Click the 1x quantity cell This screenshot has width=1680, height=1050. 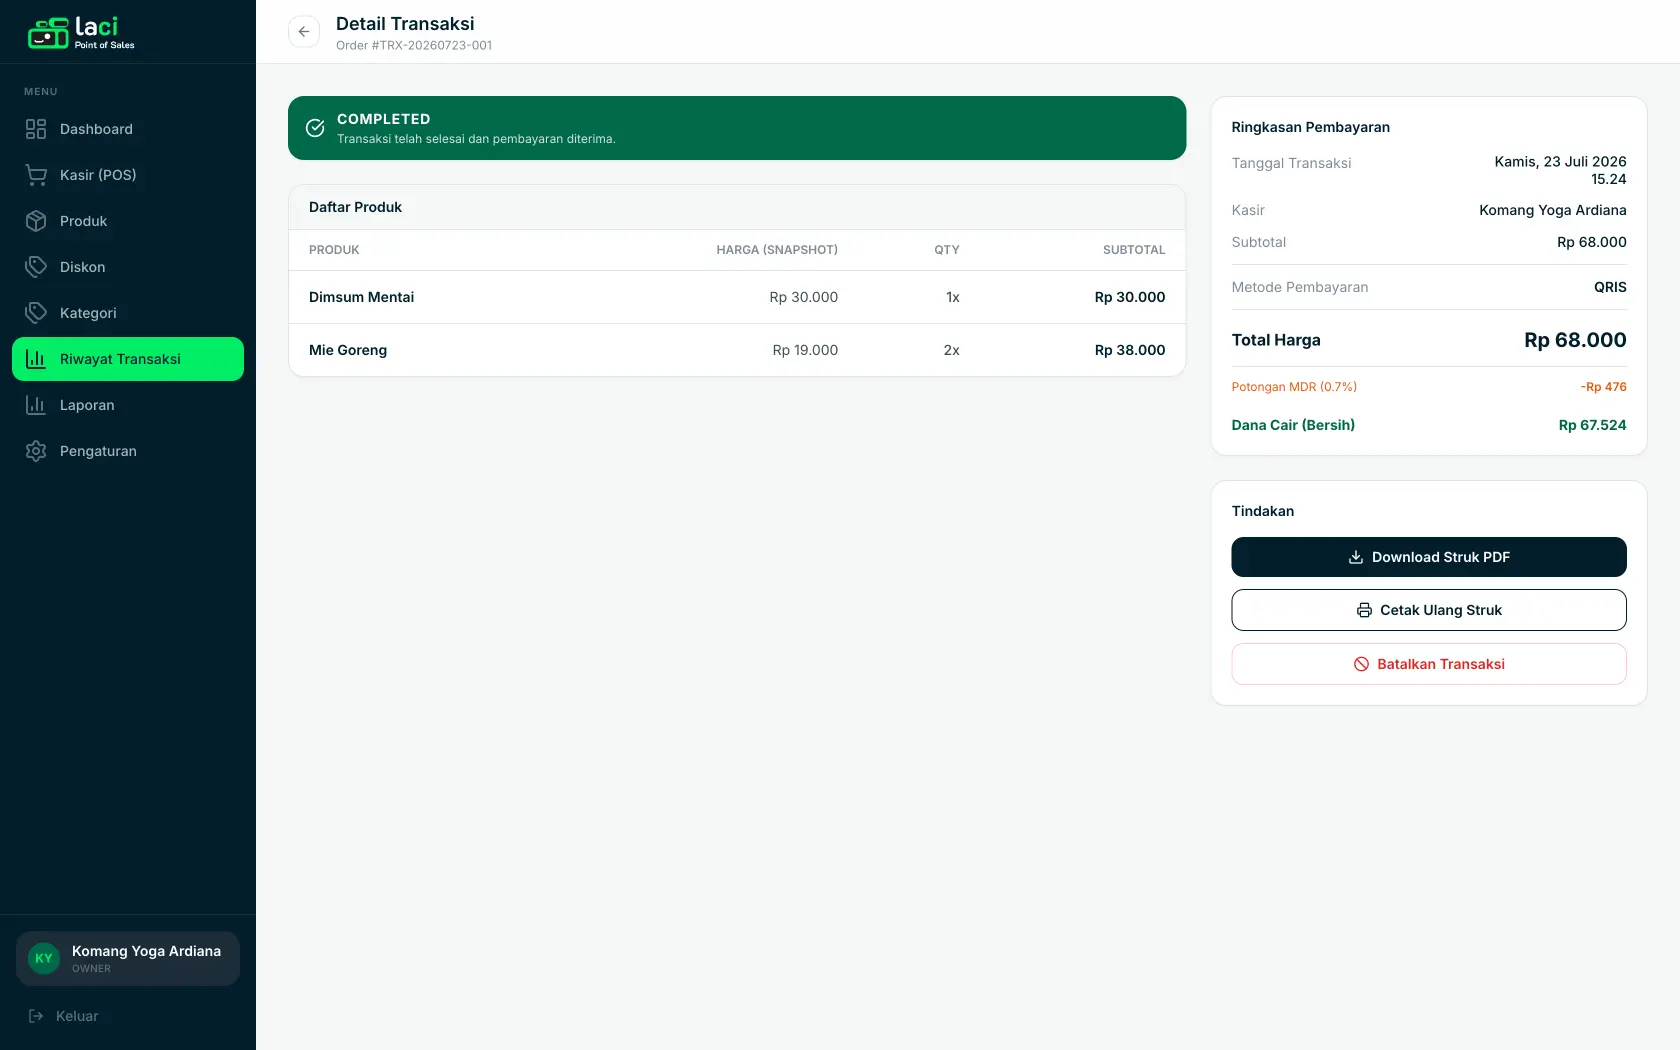coord(953,297)
